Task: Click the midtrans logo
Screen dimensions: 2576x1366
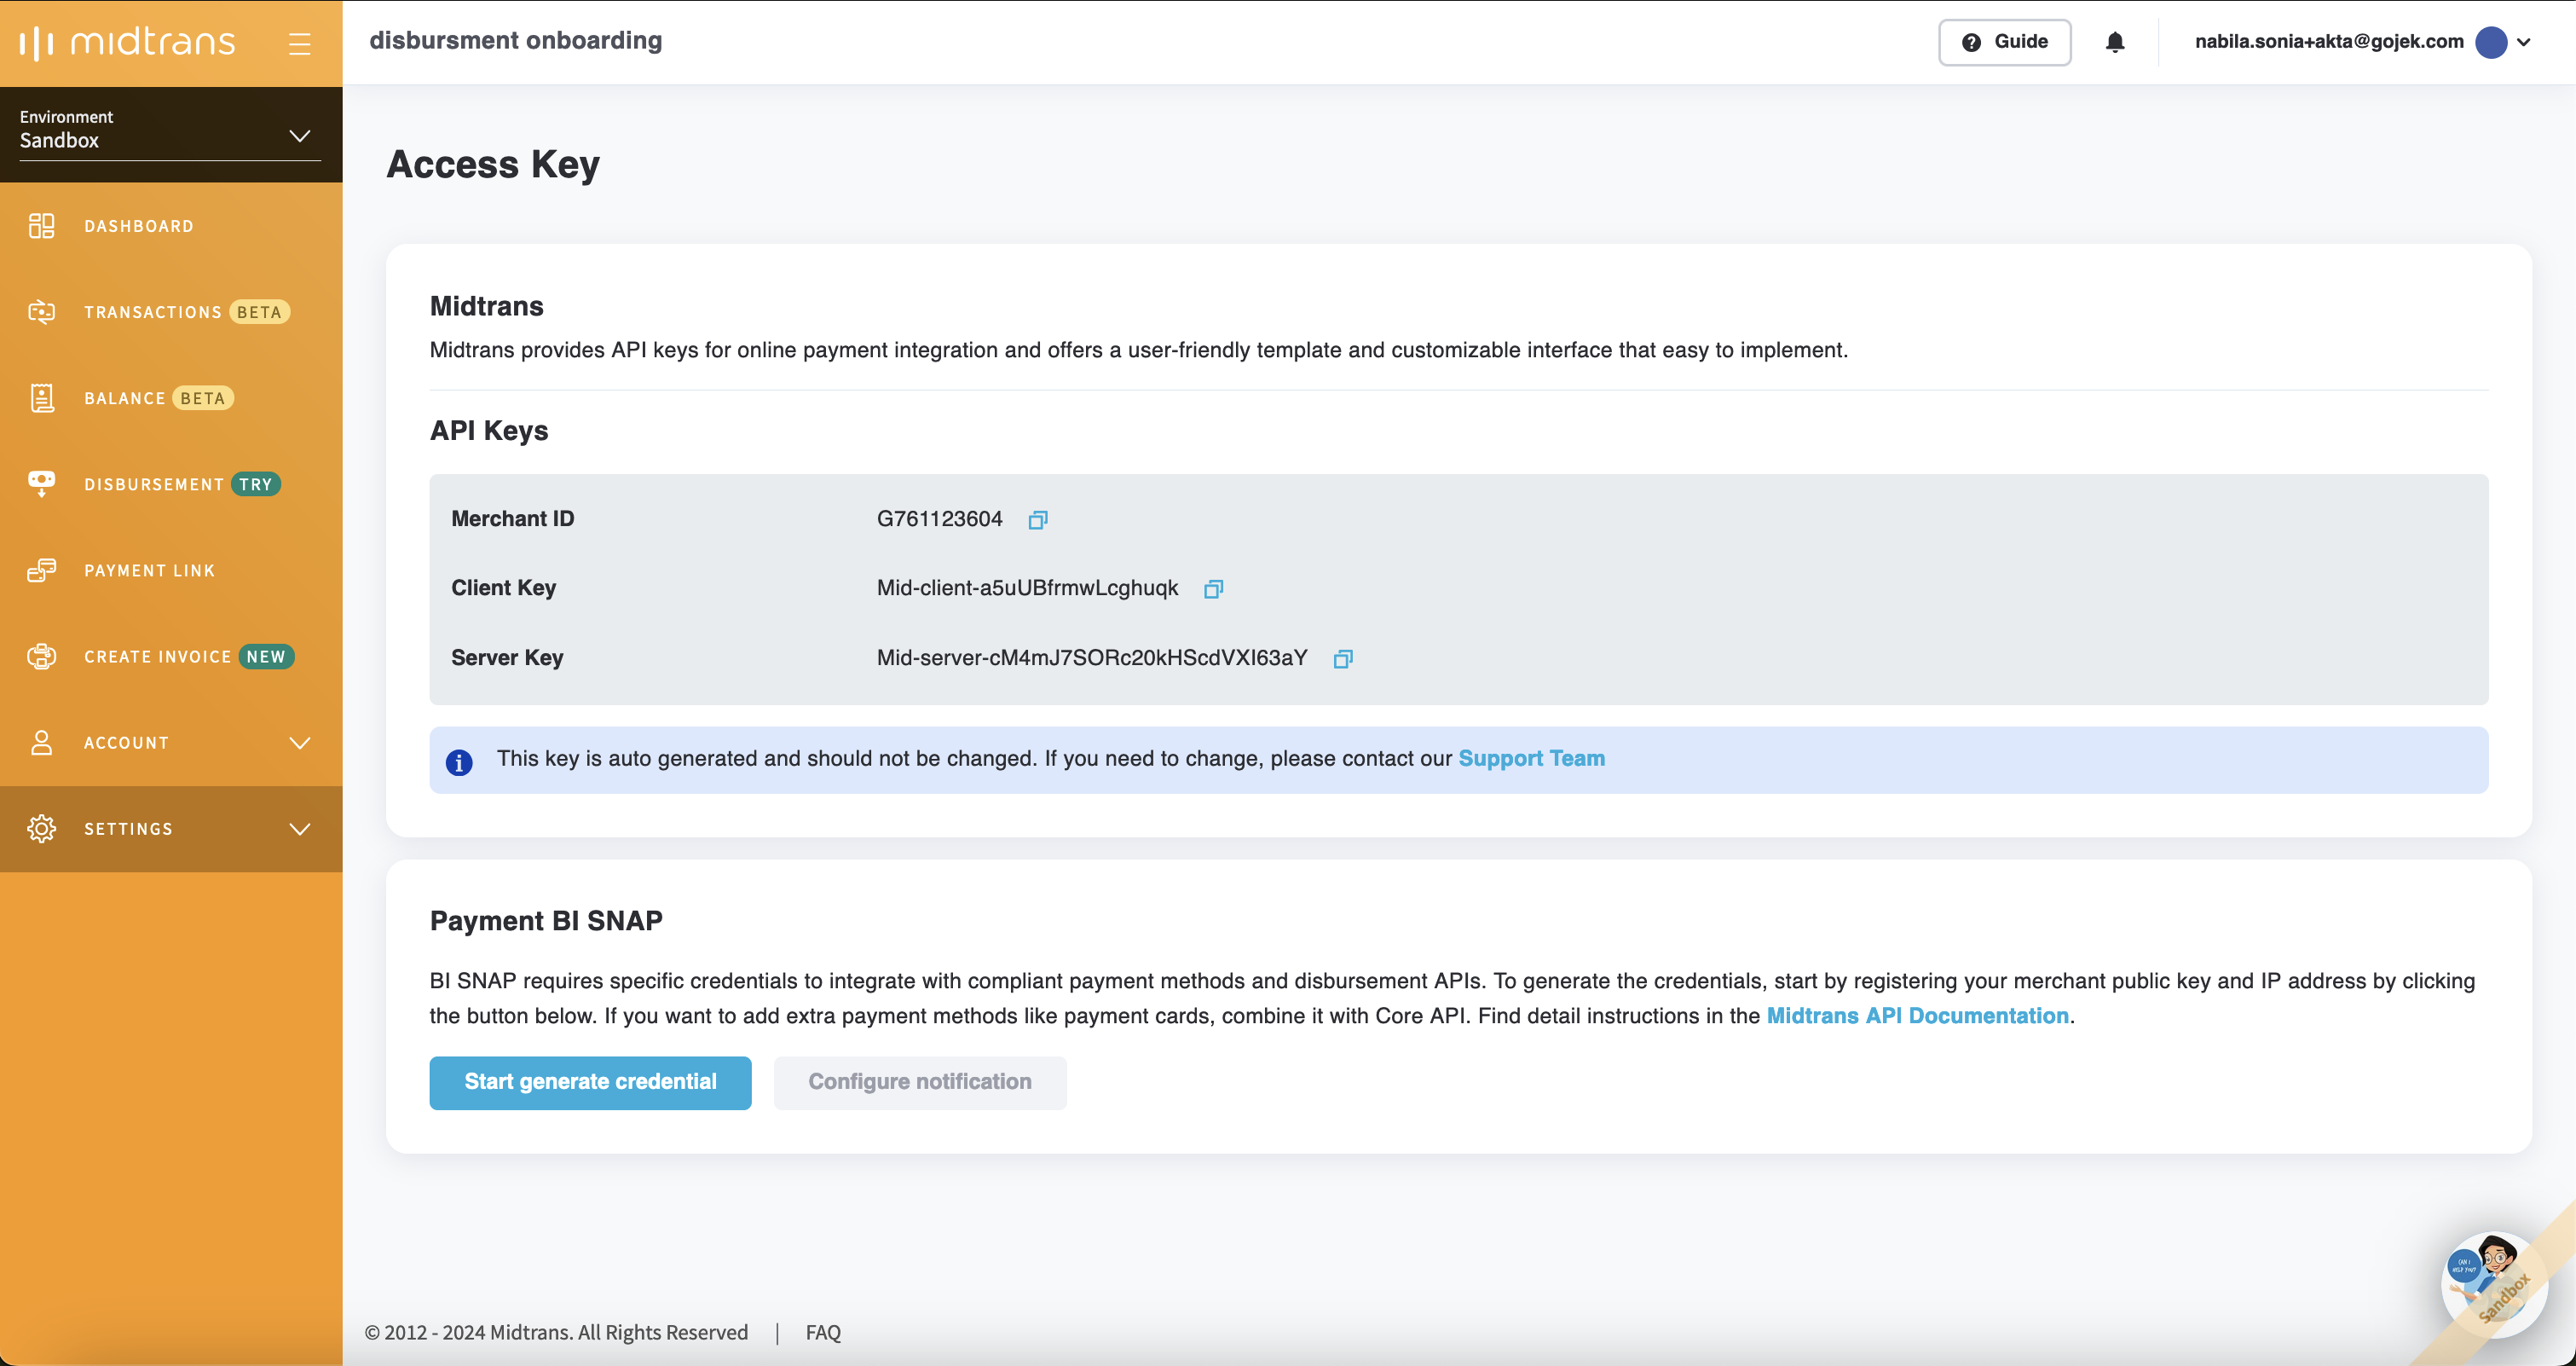Action: tap(127, 42)
